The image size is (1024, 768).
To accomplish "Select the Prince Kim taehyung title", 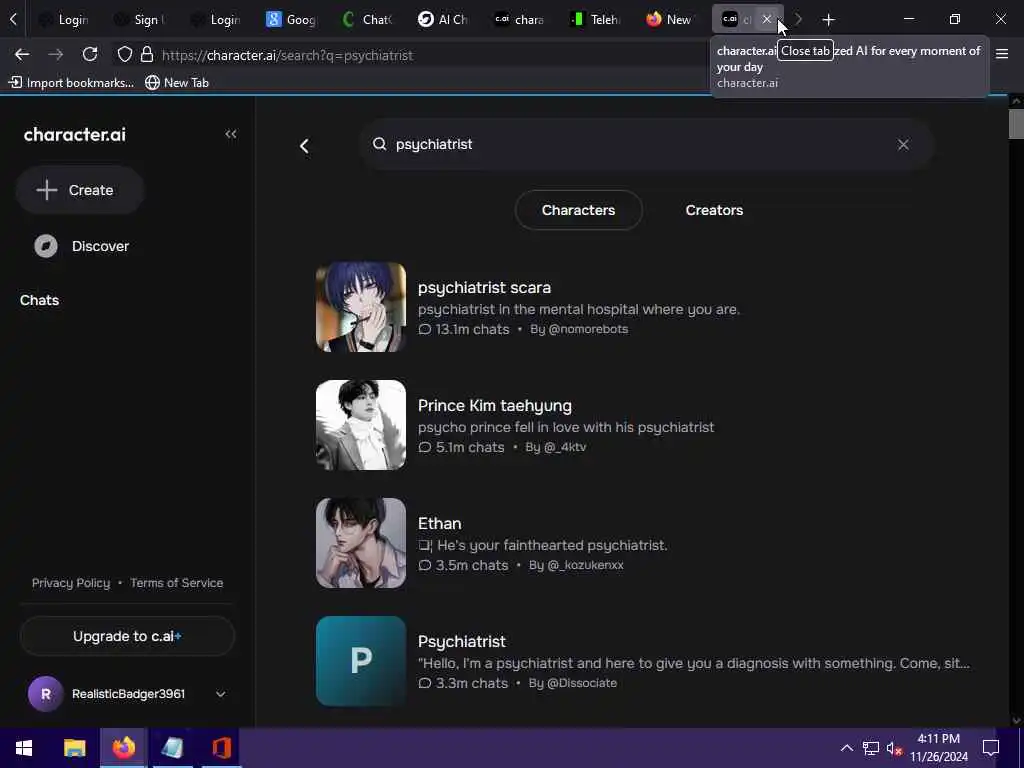I will [x=494, y=406].
